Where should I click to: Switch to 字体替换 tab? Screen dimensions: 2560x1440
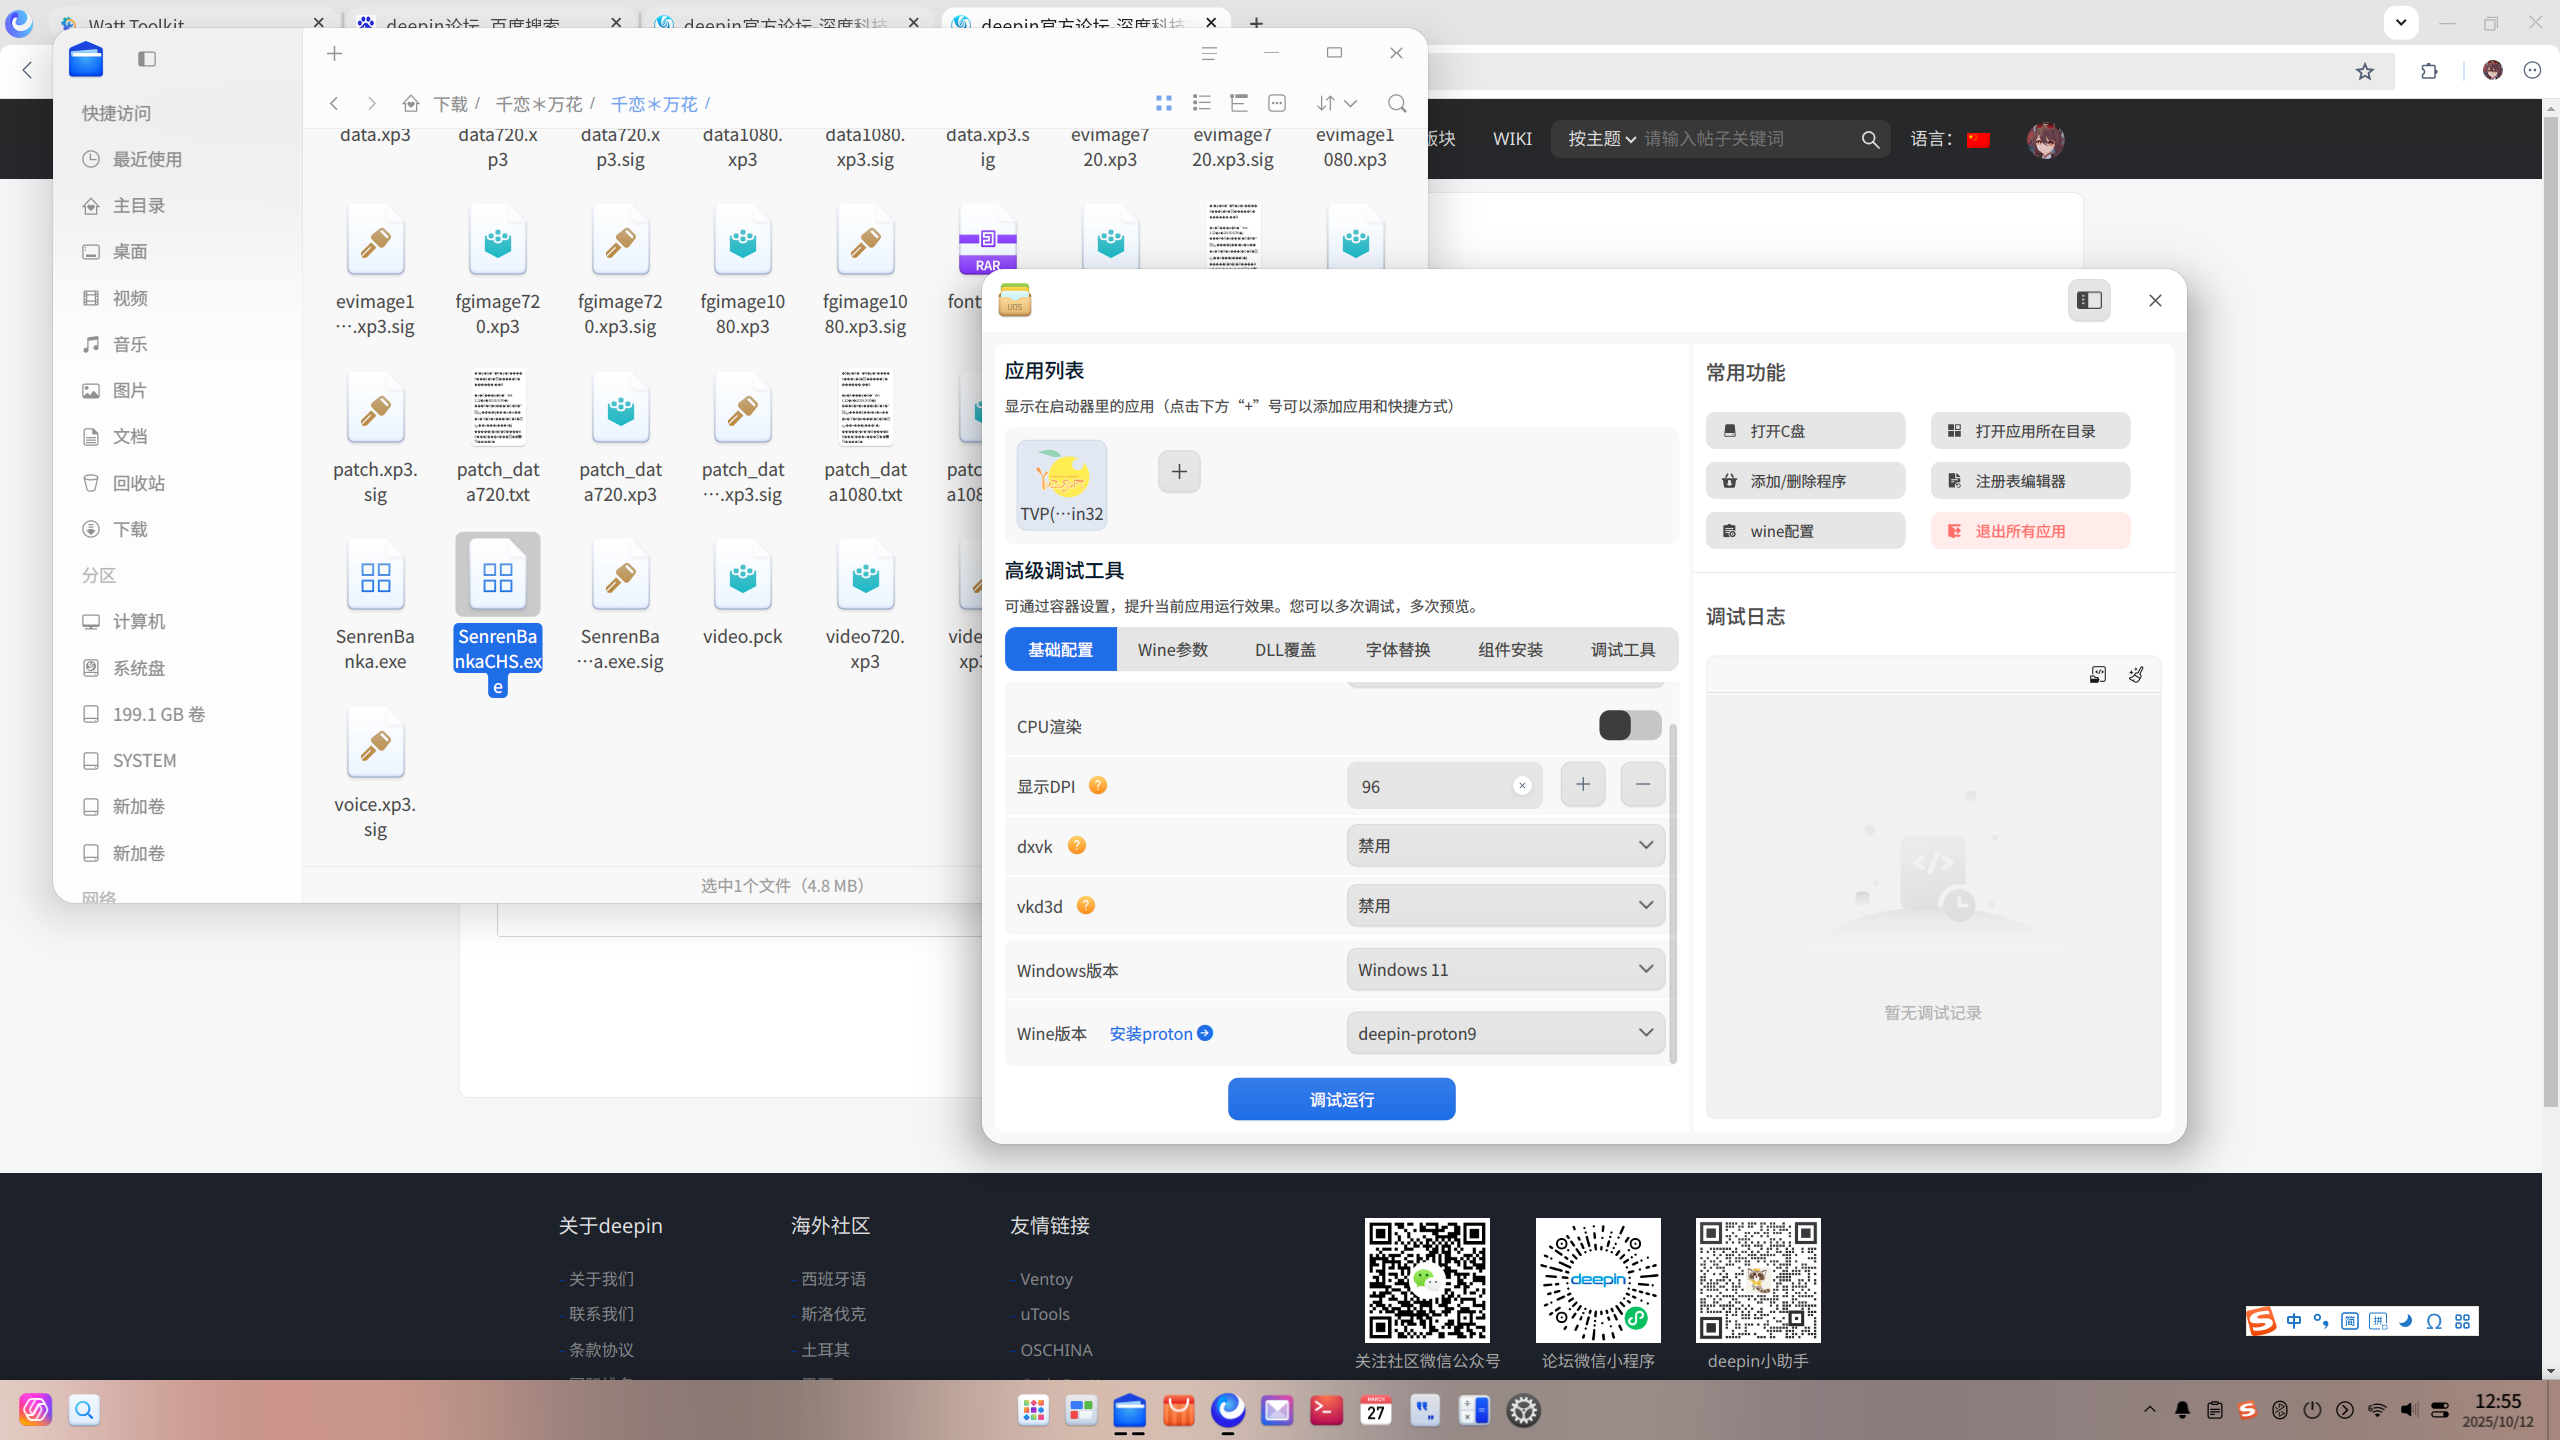pos(1397,650)
